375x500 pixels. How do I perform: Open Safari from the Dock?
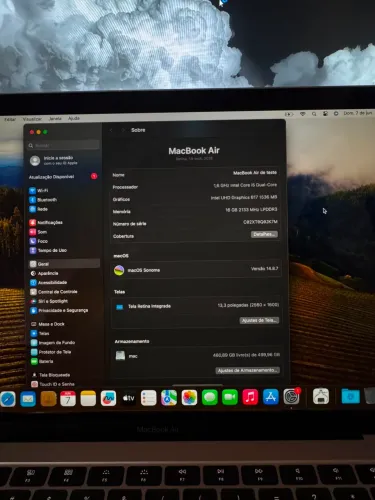[x=8, y=399]
